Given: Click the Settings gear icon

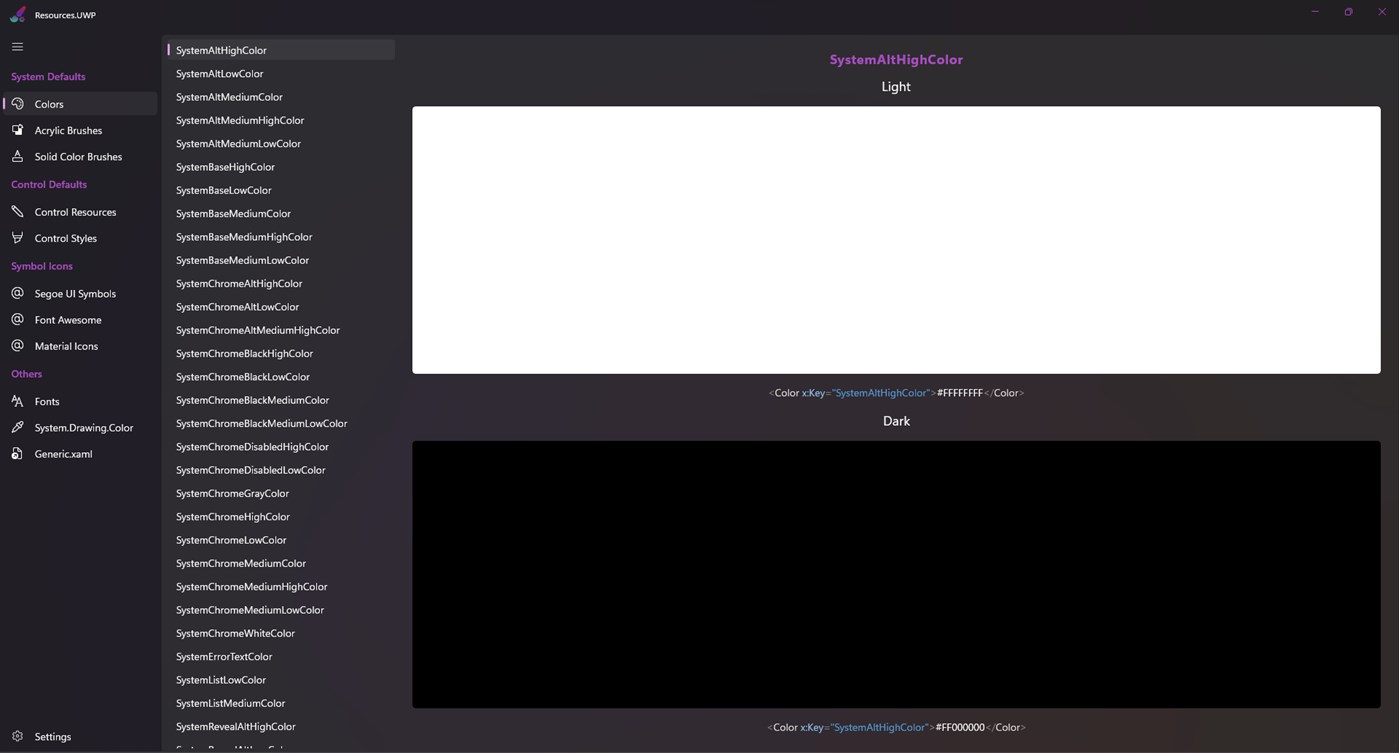Looking at the screenshot, I should point(17,736).
